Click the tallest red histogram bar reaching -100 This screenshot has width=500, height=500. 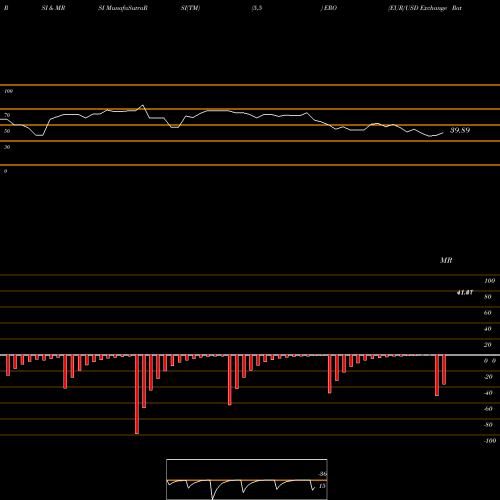[x=137, y=394]
